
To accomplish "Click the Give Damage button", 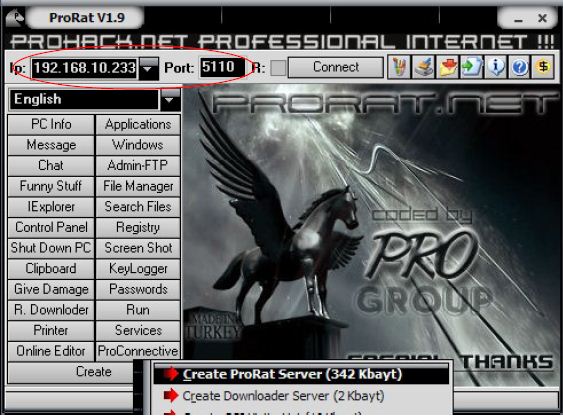I will 51,289.
